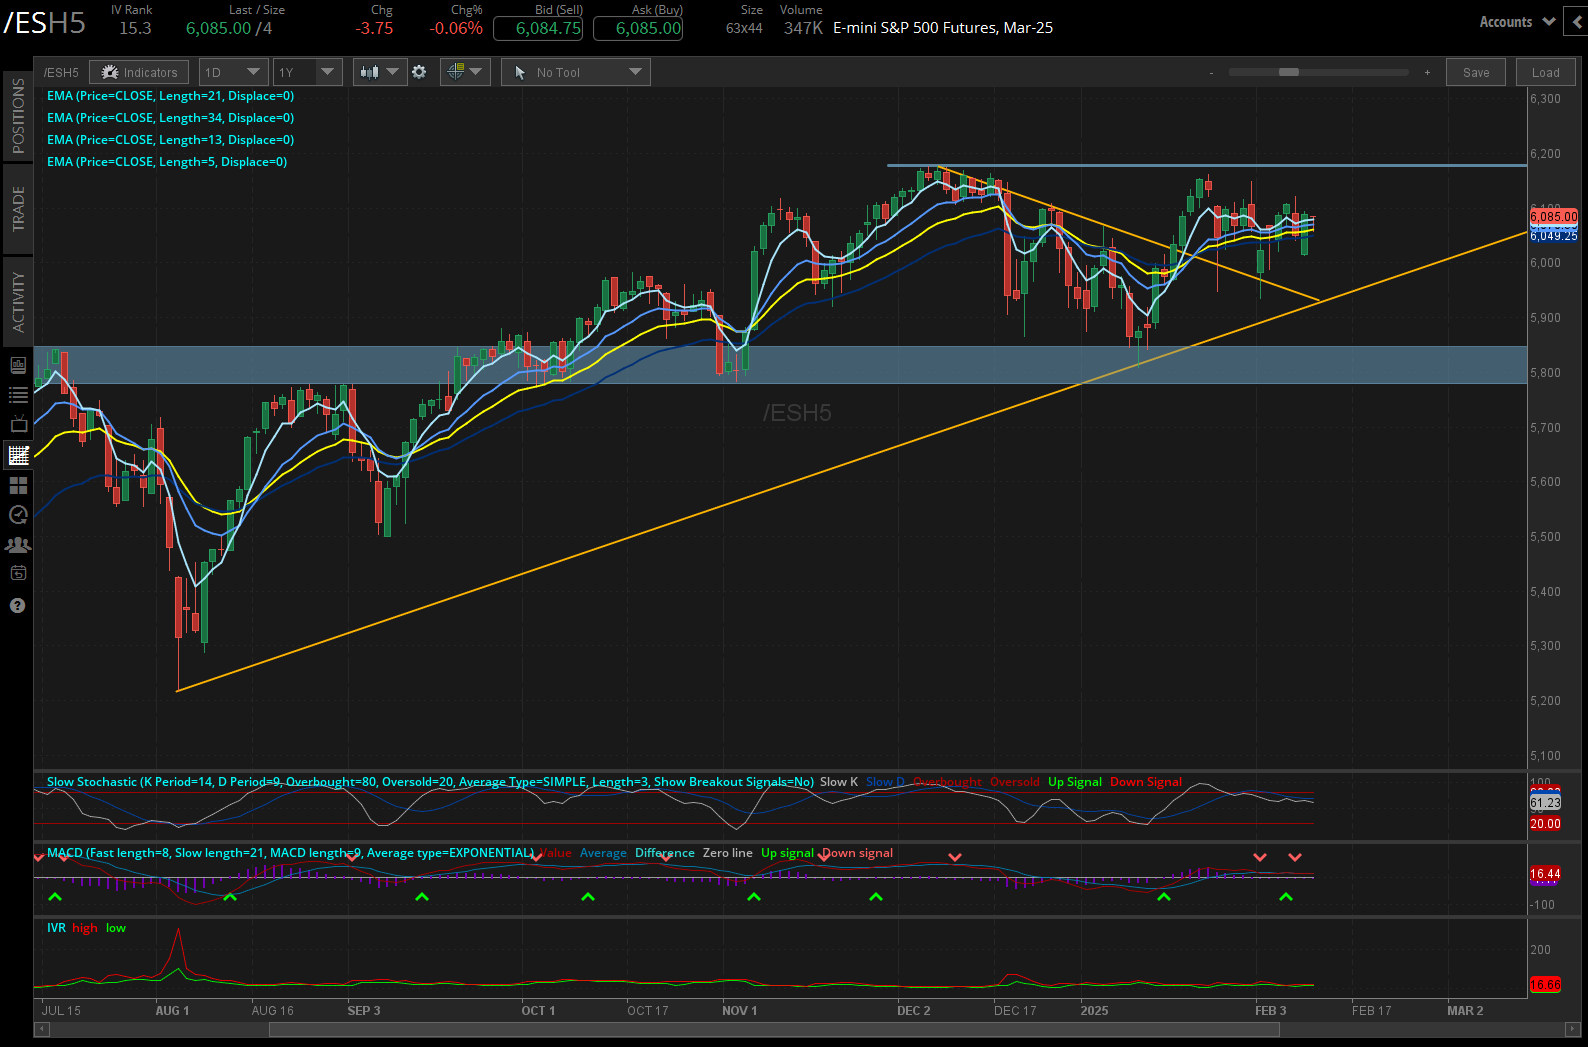1588x1047 pixels.
Task: Click the 61.23 stochastic value tag
Action: point(1545,803)
